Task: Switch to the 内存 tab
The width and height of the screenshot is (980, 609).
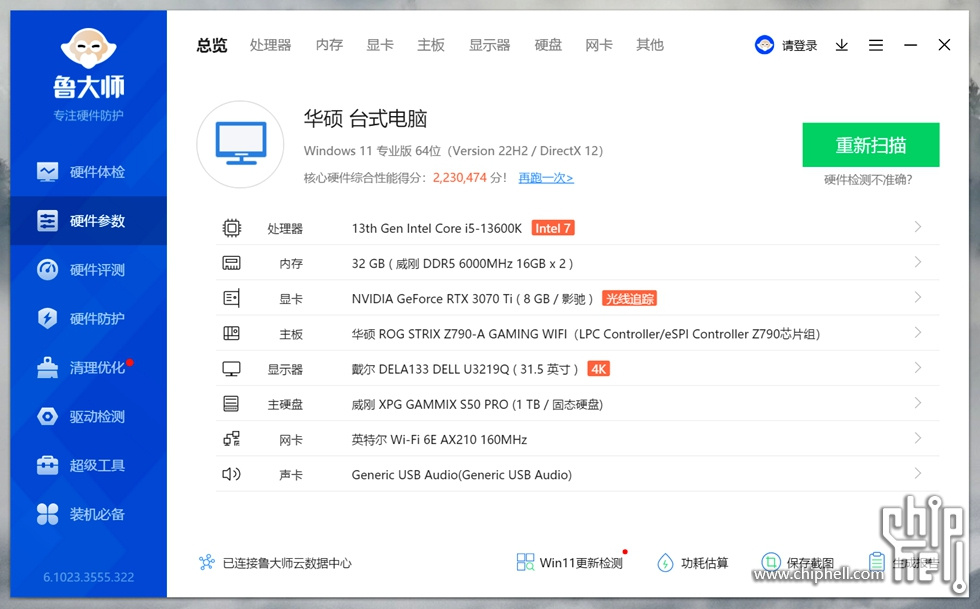Action: click(329, 45)
